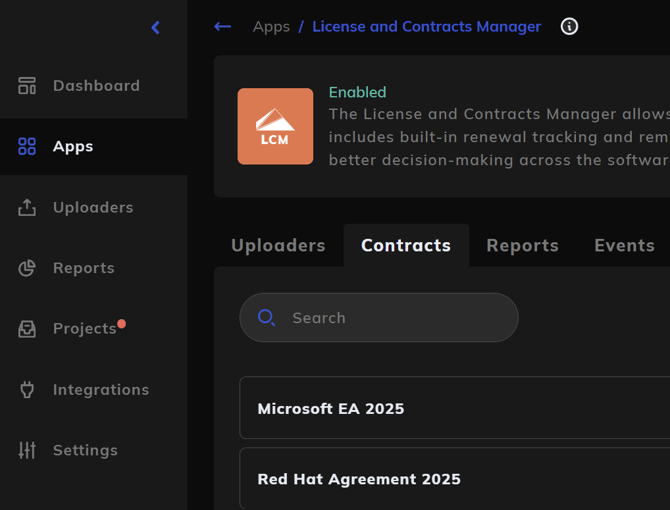Click the License and Contracts Manager breadcrumb
Viewport: 670px width, 510px height.
pyautogui.click(x=427, y=27)
